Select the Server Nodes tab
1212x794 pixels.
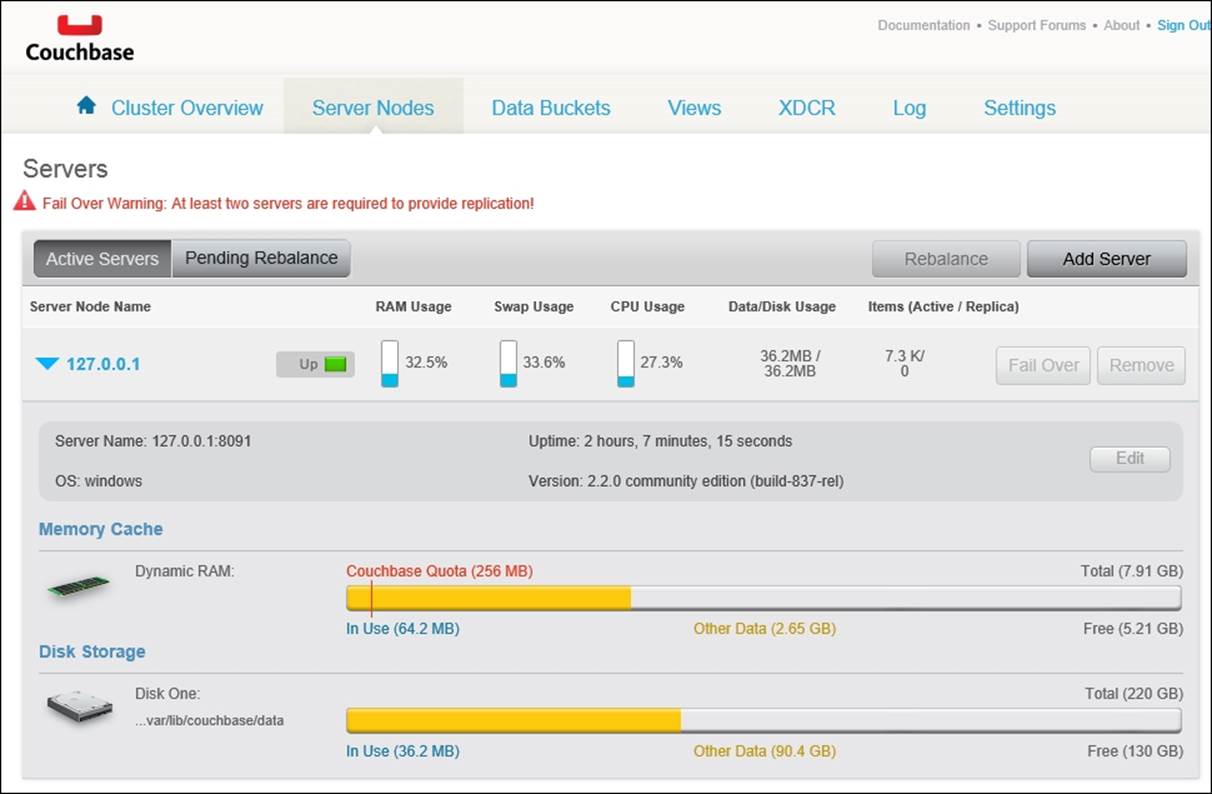point(373,108)
